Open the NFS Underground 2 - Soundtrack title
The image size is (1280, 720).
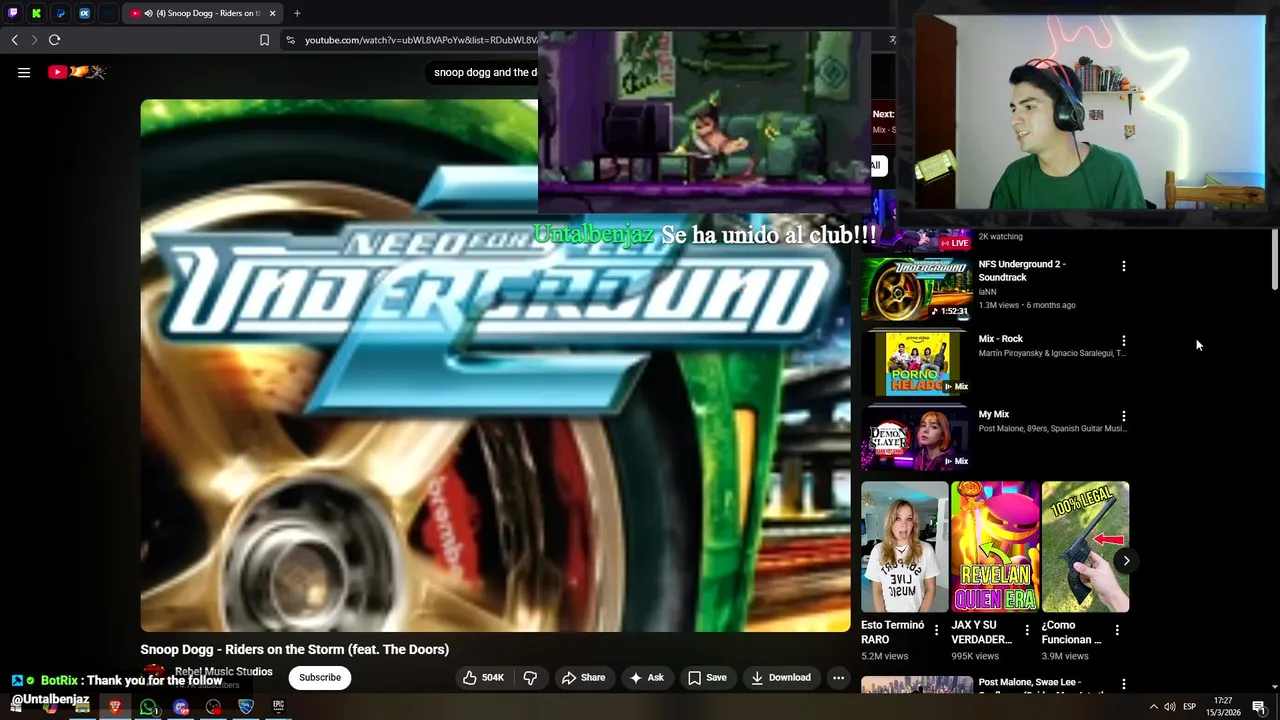pos(1022,271)
